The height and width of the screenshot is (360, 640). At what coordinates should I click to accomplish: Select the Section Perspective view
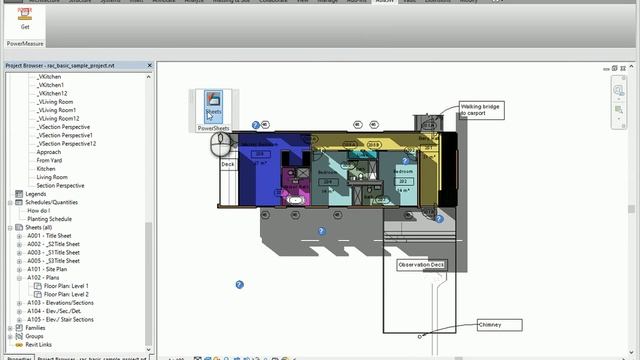60,186
